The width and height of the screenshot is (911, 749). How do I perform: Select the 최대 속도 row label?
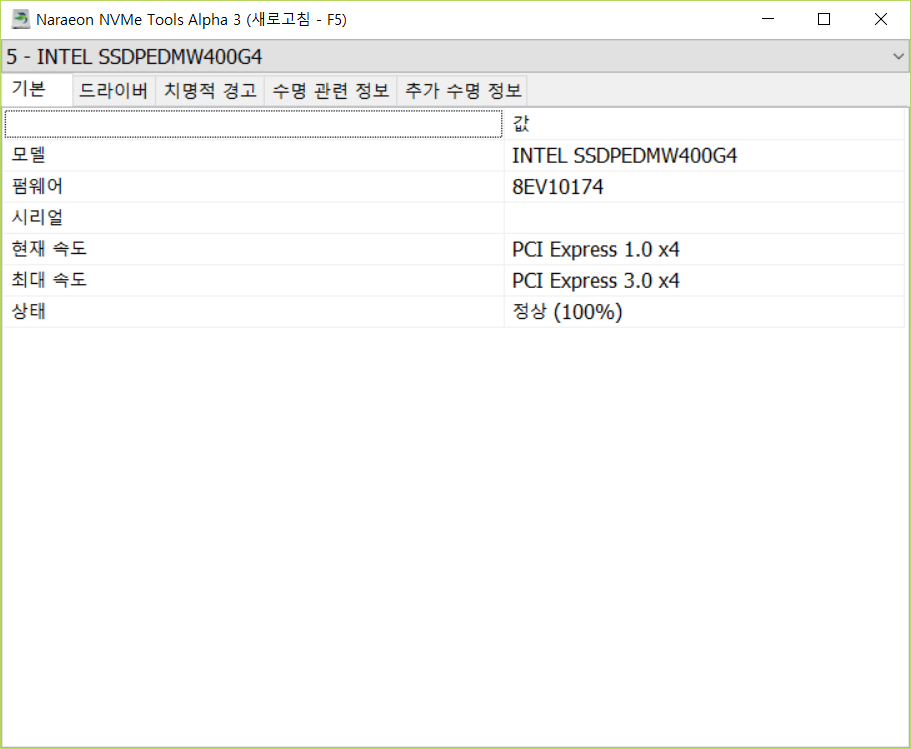(49, 281)
